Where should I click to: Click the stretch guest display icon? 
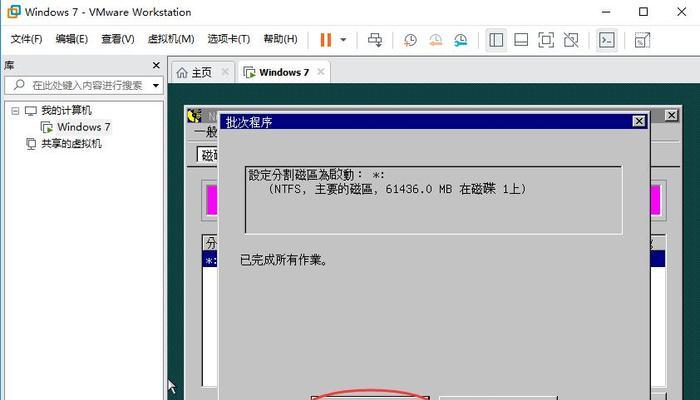click(x=642, y=40)
